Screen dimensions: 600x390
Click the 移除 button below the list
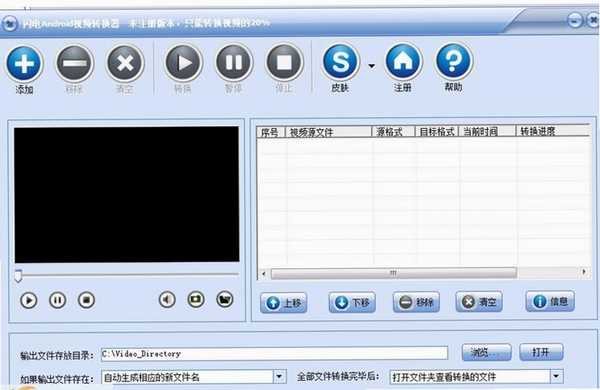point(416,302)
